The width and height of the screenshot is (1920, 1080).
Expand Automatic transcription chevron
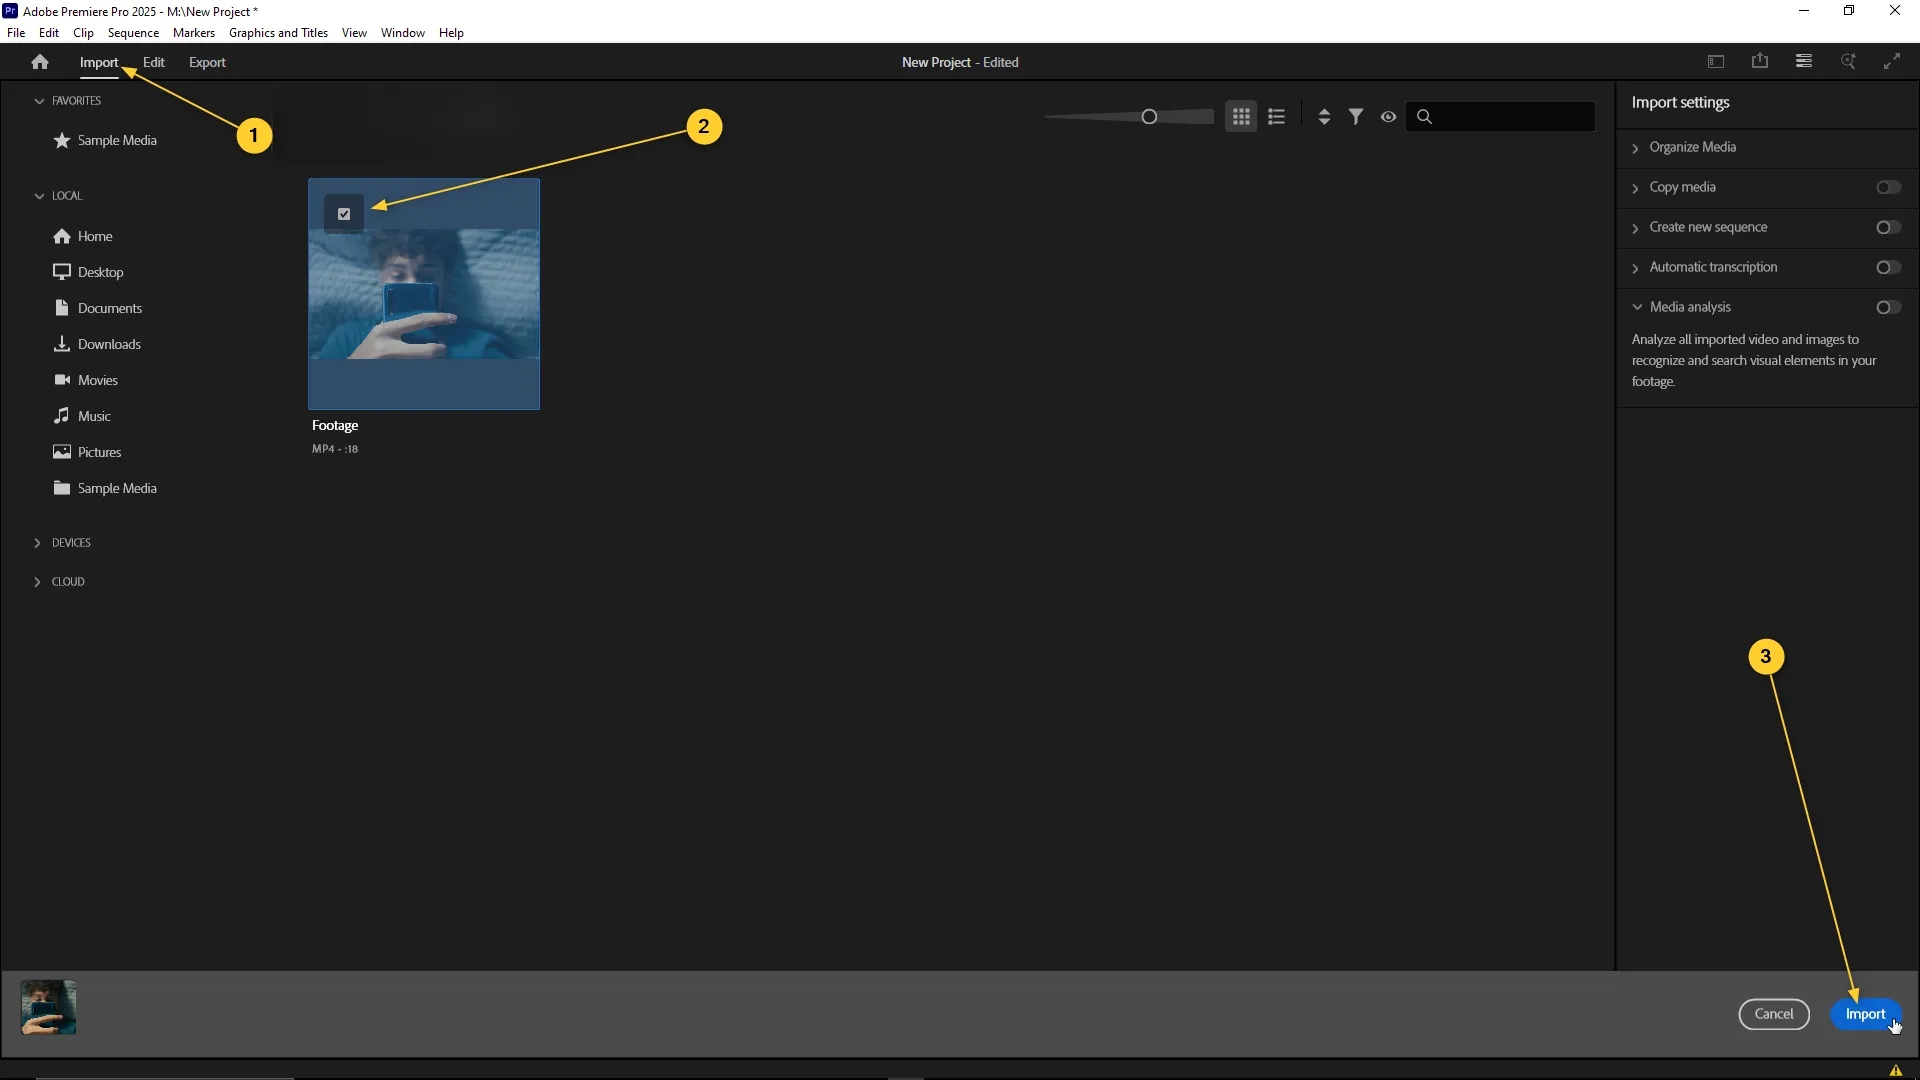(1636, 268)
